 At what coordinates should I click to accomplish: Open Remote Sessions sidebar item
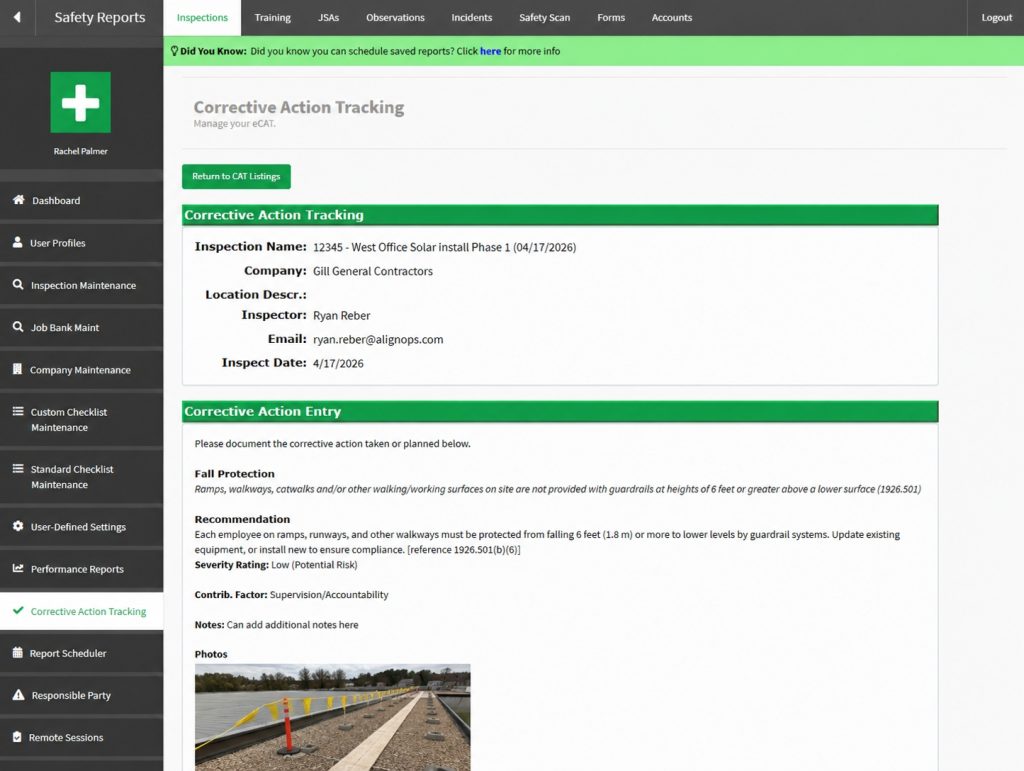pyautogui.click(x=82, y=737)
